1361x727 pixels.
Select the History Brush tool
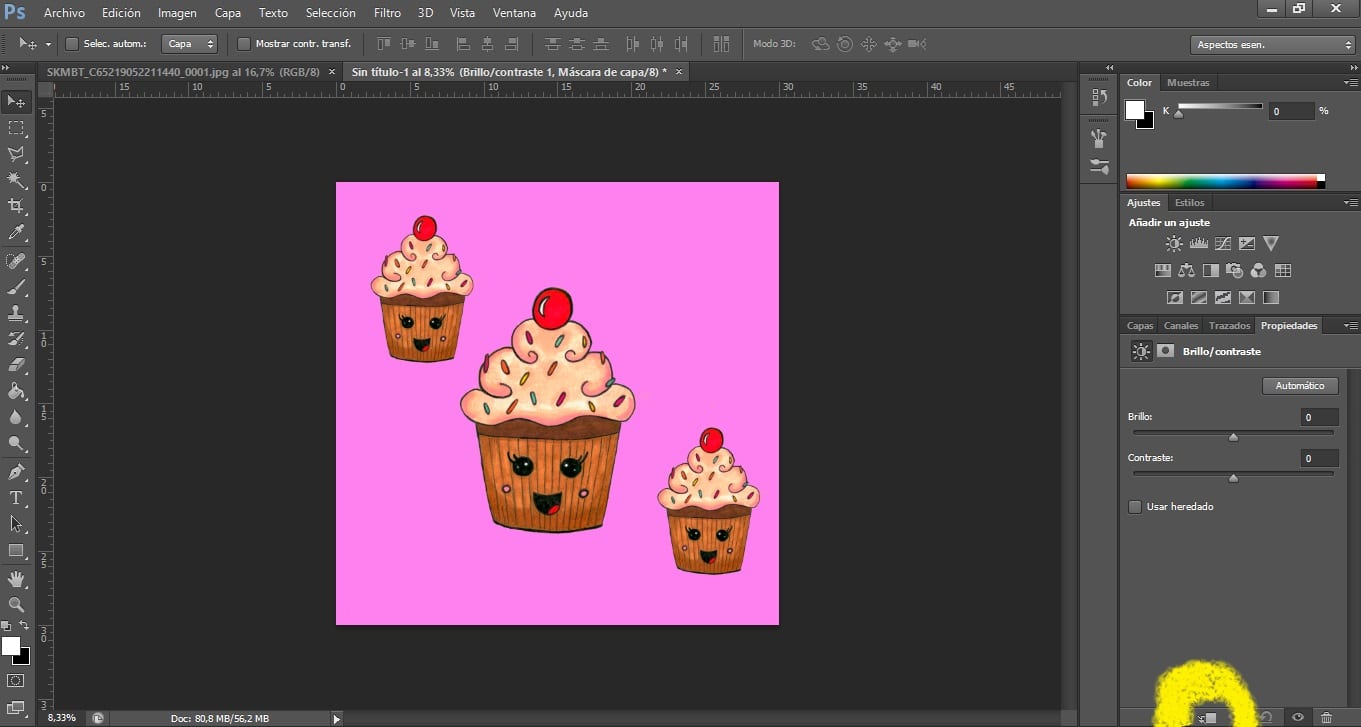coord(16,339)
